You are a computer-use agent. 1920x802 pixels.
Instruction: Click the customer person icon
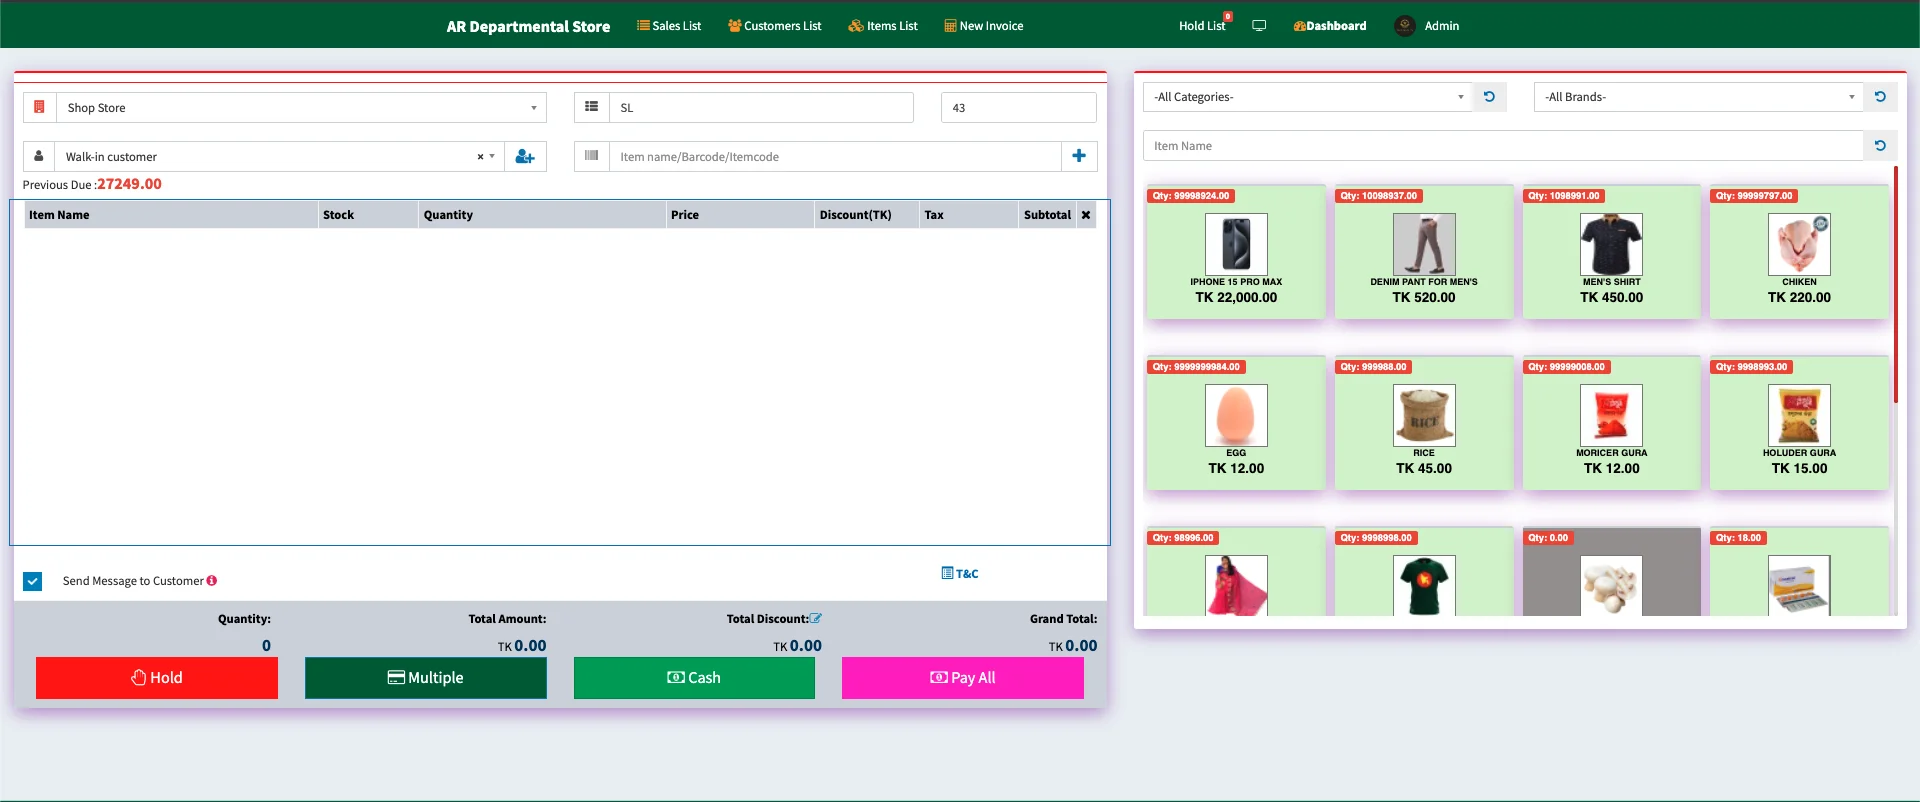[x=39, y=156]
